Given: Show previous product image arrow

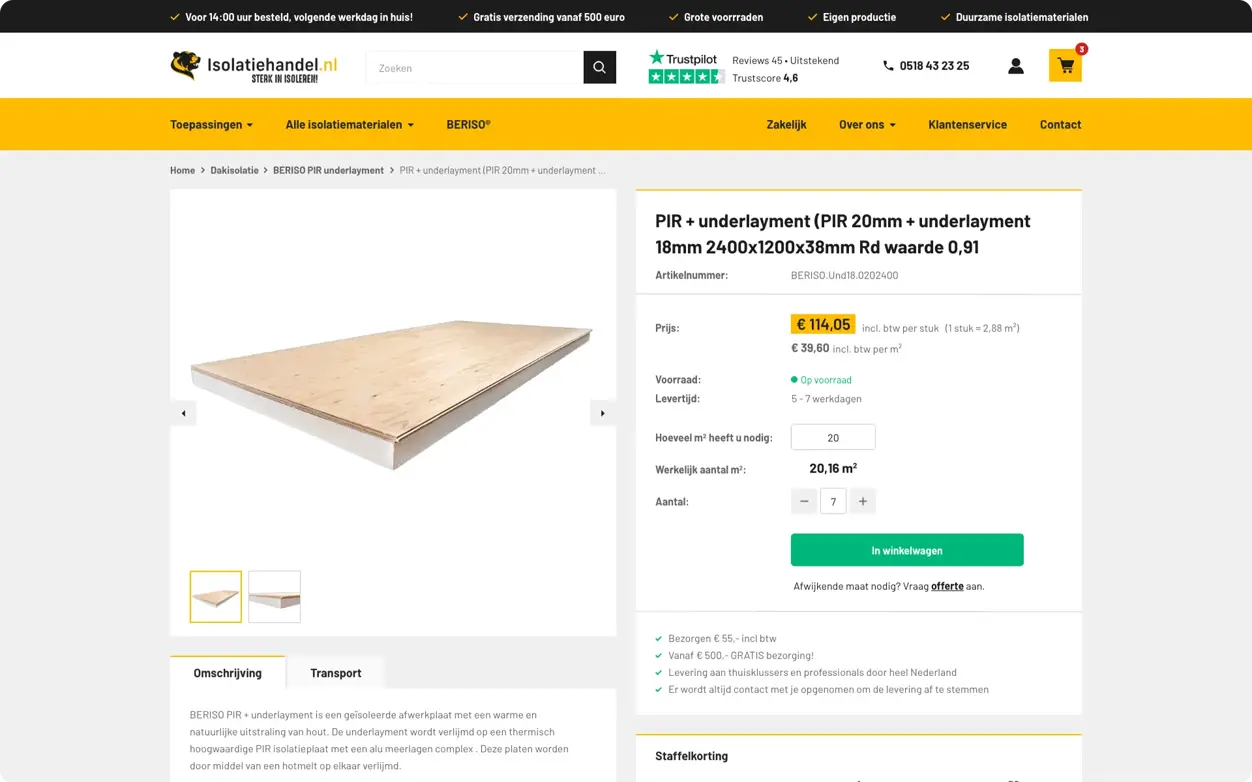Looking at the screenshot, I should [x=183, y=413].
